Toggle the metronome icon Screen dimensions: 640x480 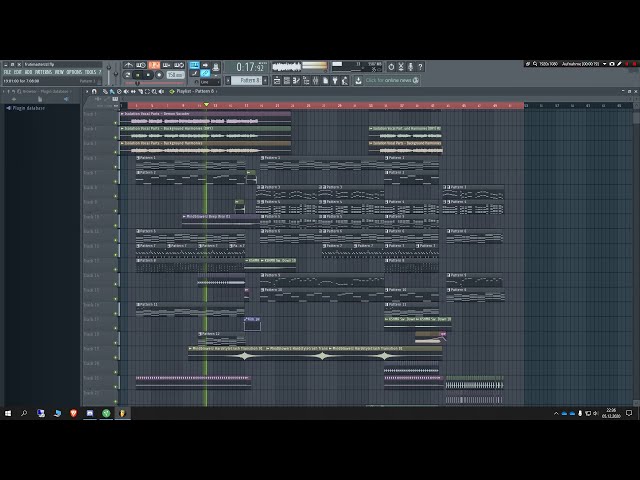coord(129,65)
